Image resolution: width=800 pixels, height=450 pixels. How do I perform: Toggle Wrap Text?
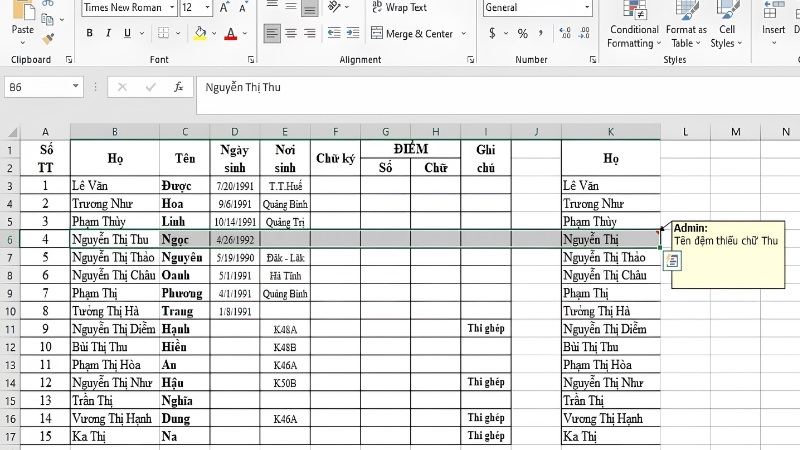click(x=399, y=7)
